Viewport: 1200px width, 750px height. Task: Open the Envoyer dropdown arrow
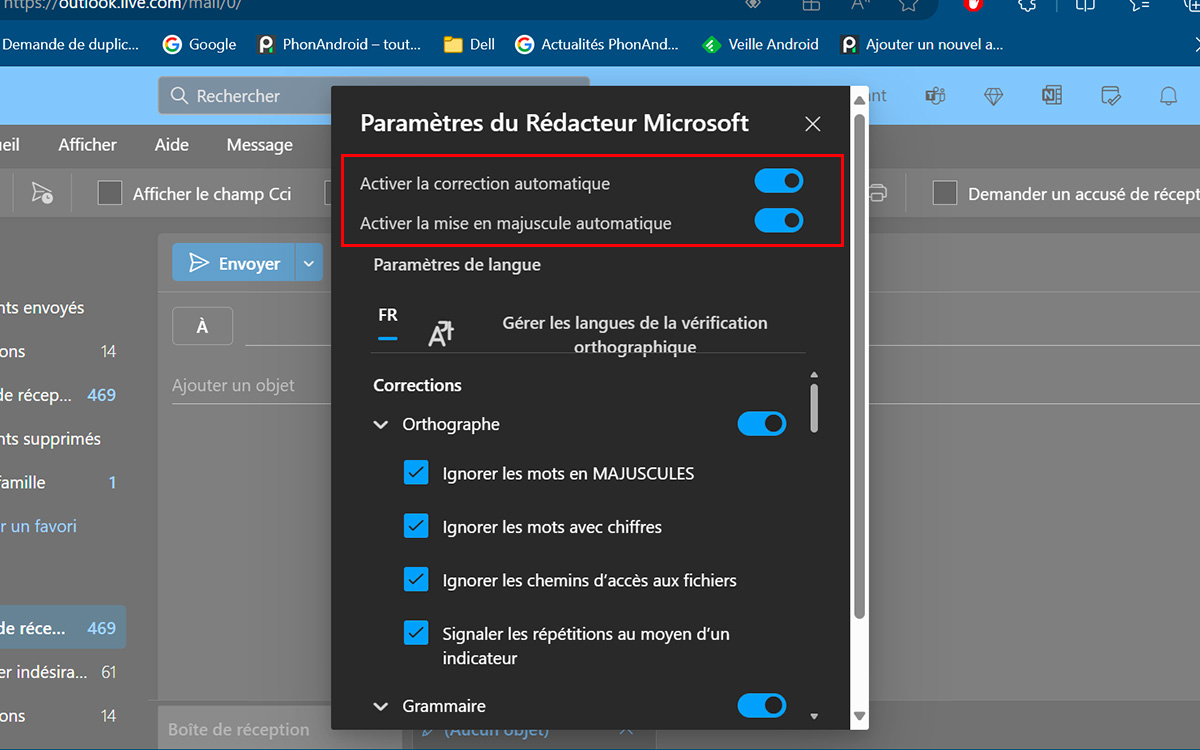[x=309, y=263]
